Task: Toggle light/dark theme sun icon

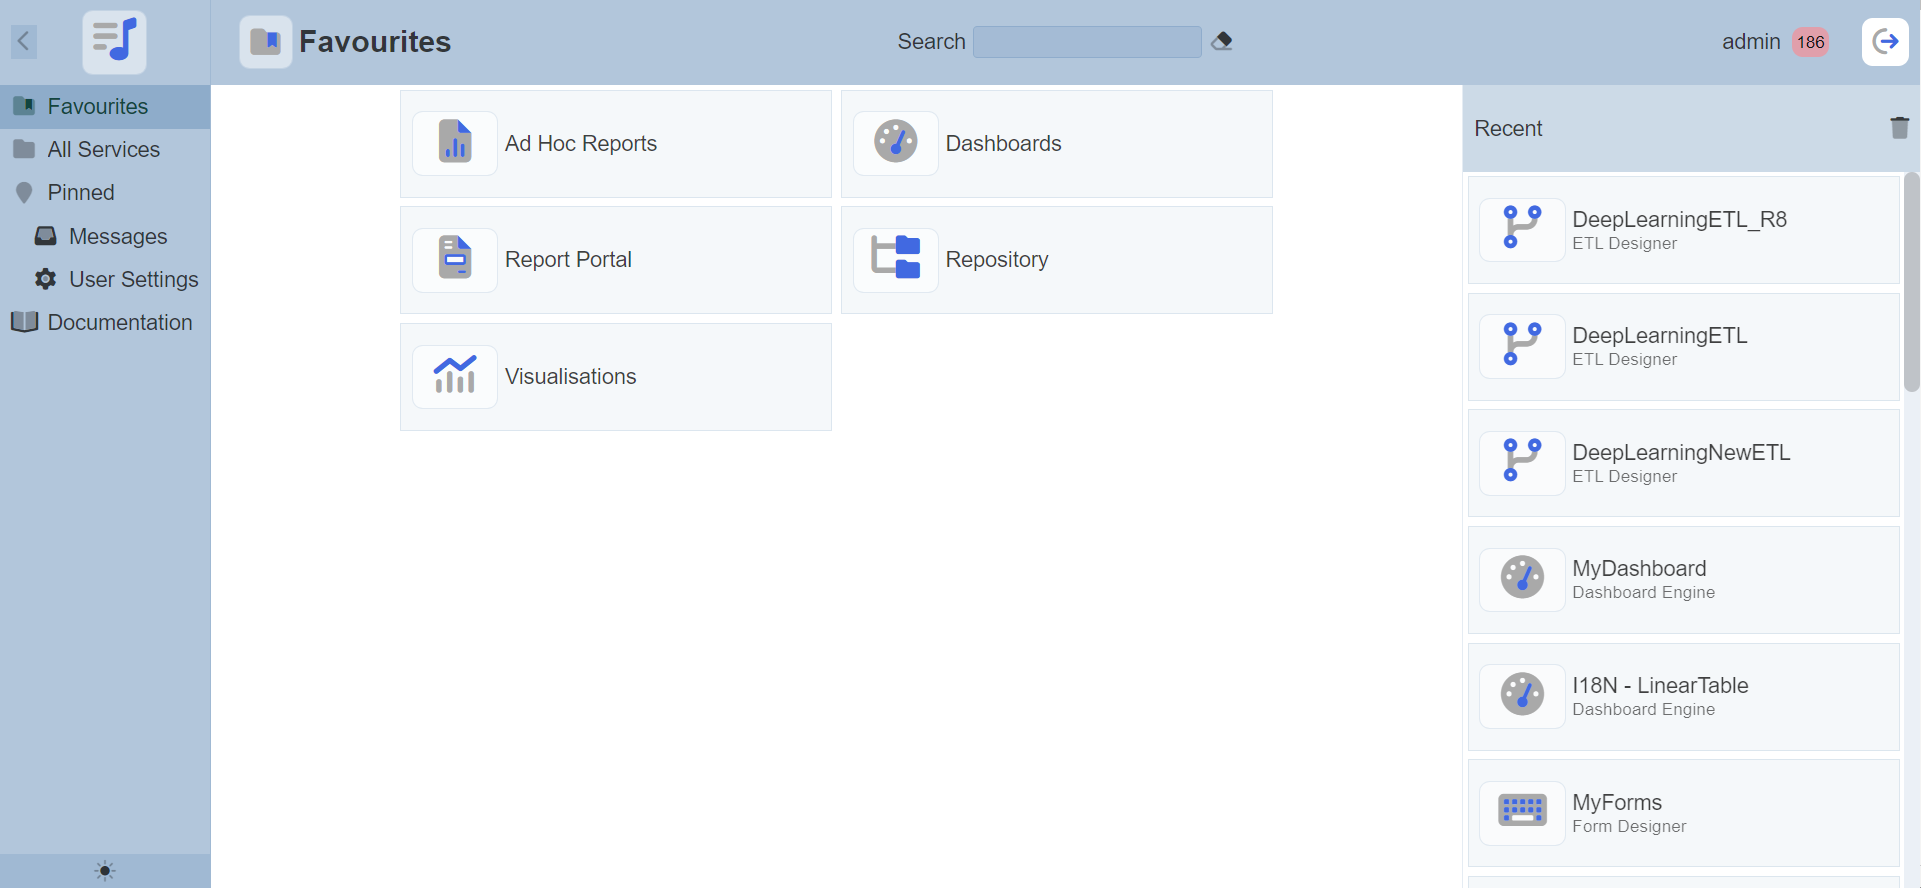Action: tap(105, 871)
